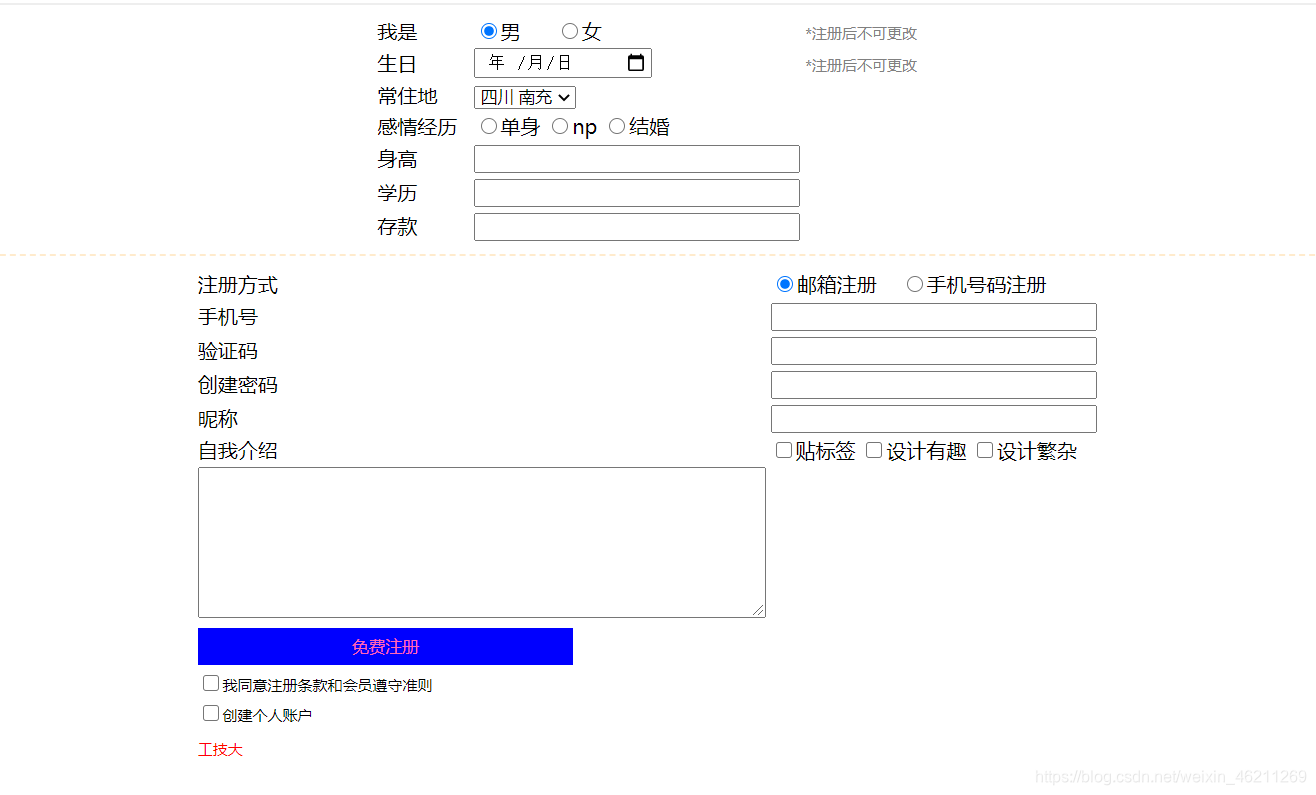This screenshot has width=1316, height=795.
Task: Enable the 创建个人账户 checkbox
Action: pos(211,713)
